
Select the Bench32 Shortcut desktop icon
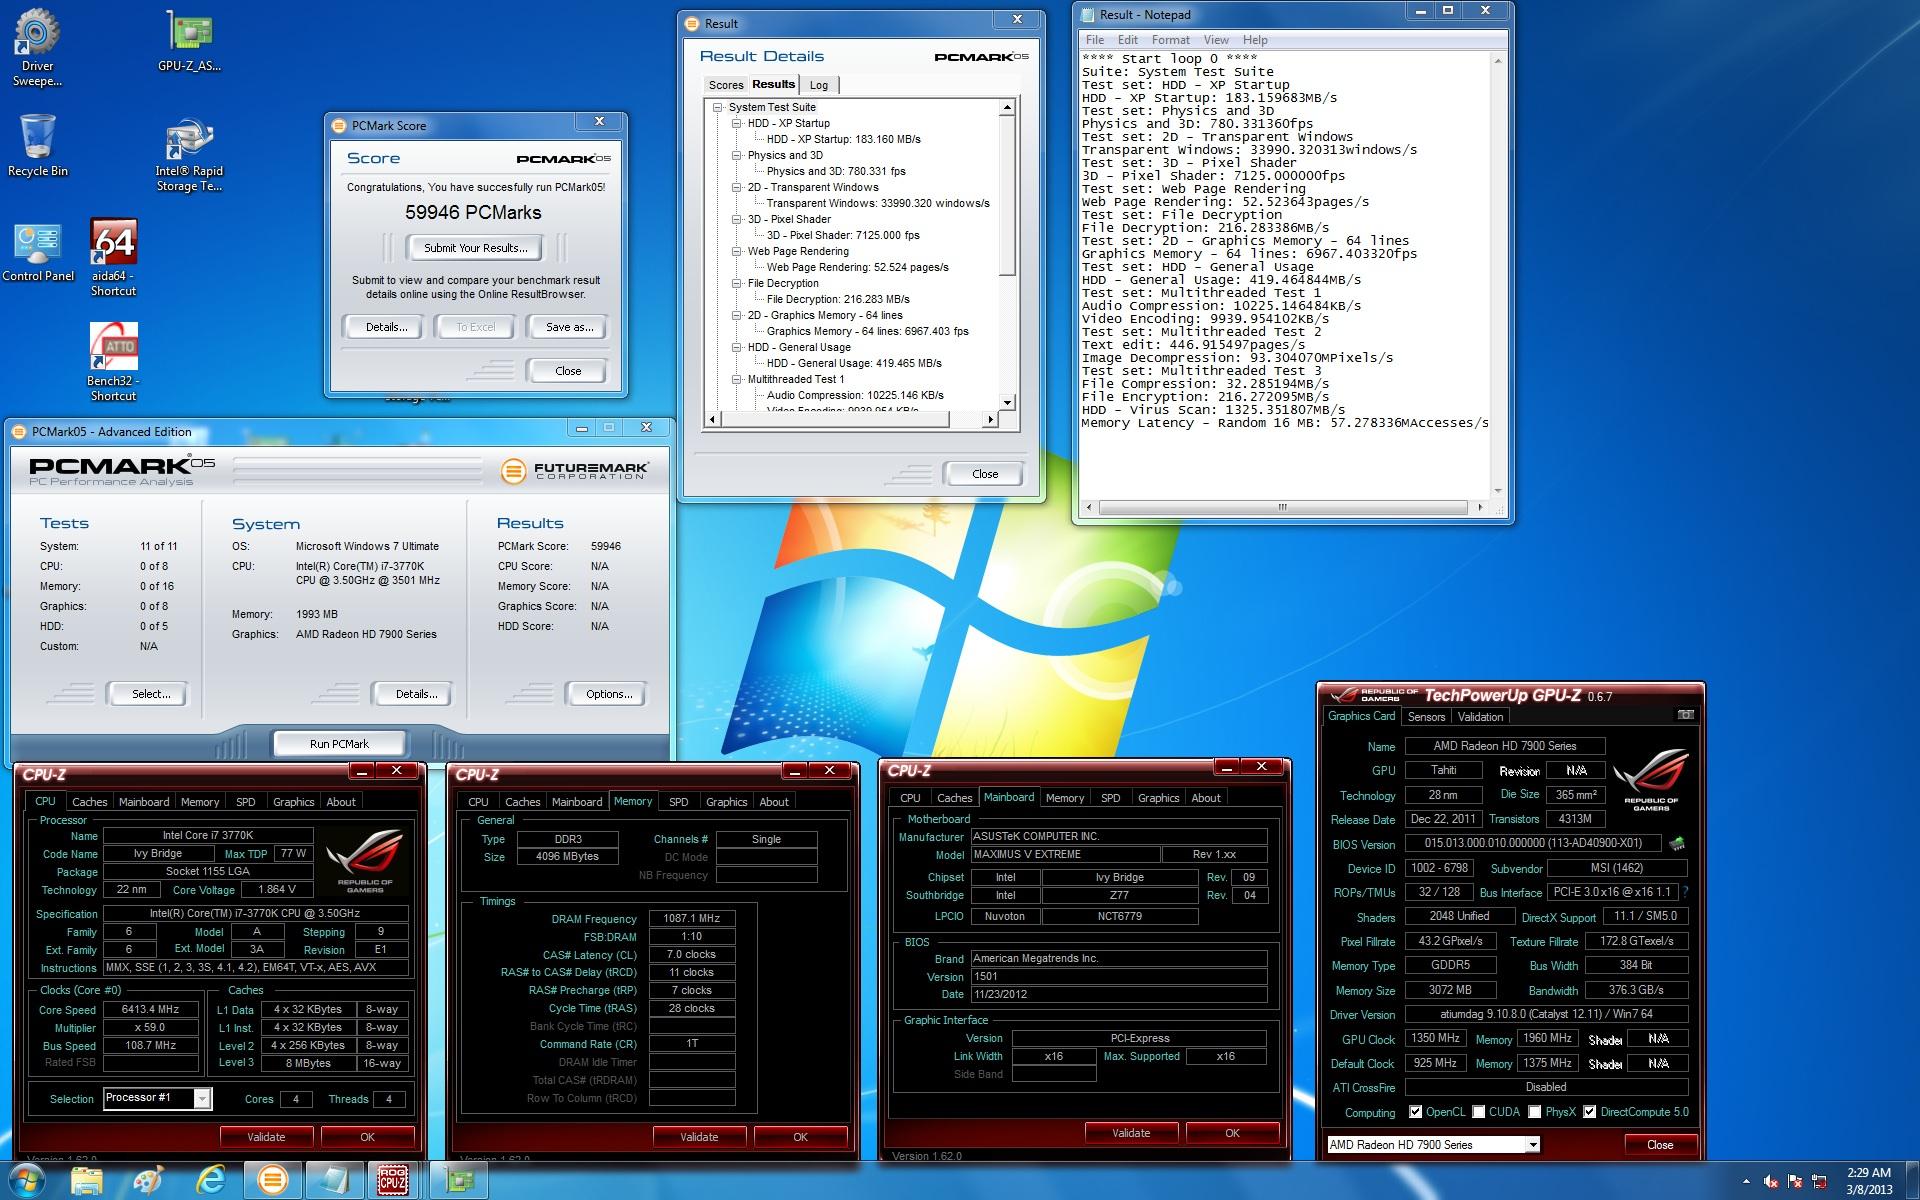click(x=113, y=362)
